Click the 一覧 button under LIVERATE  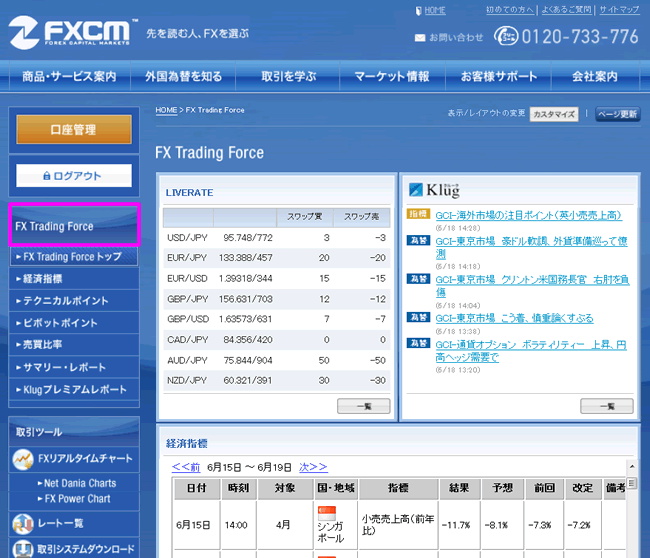pyautogui.click(x=364, y=406)
